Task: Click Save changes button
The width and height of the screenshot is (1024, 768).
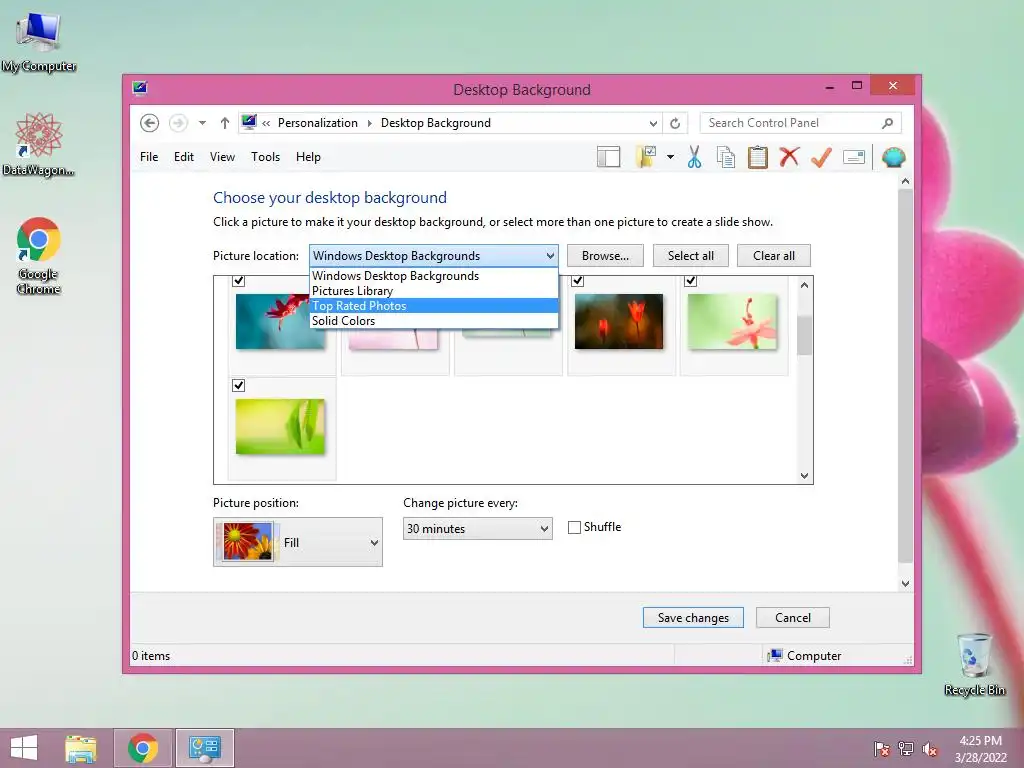Action: 693,618
